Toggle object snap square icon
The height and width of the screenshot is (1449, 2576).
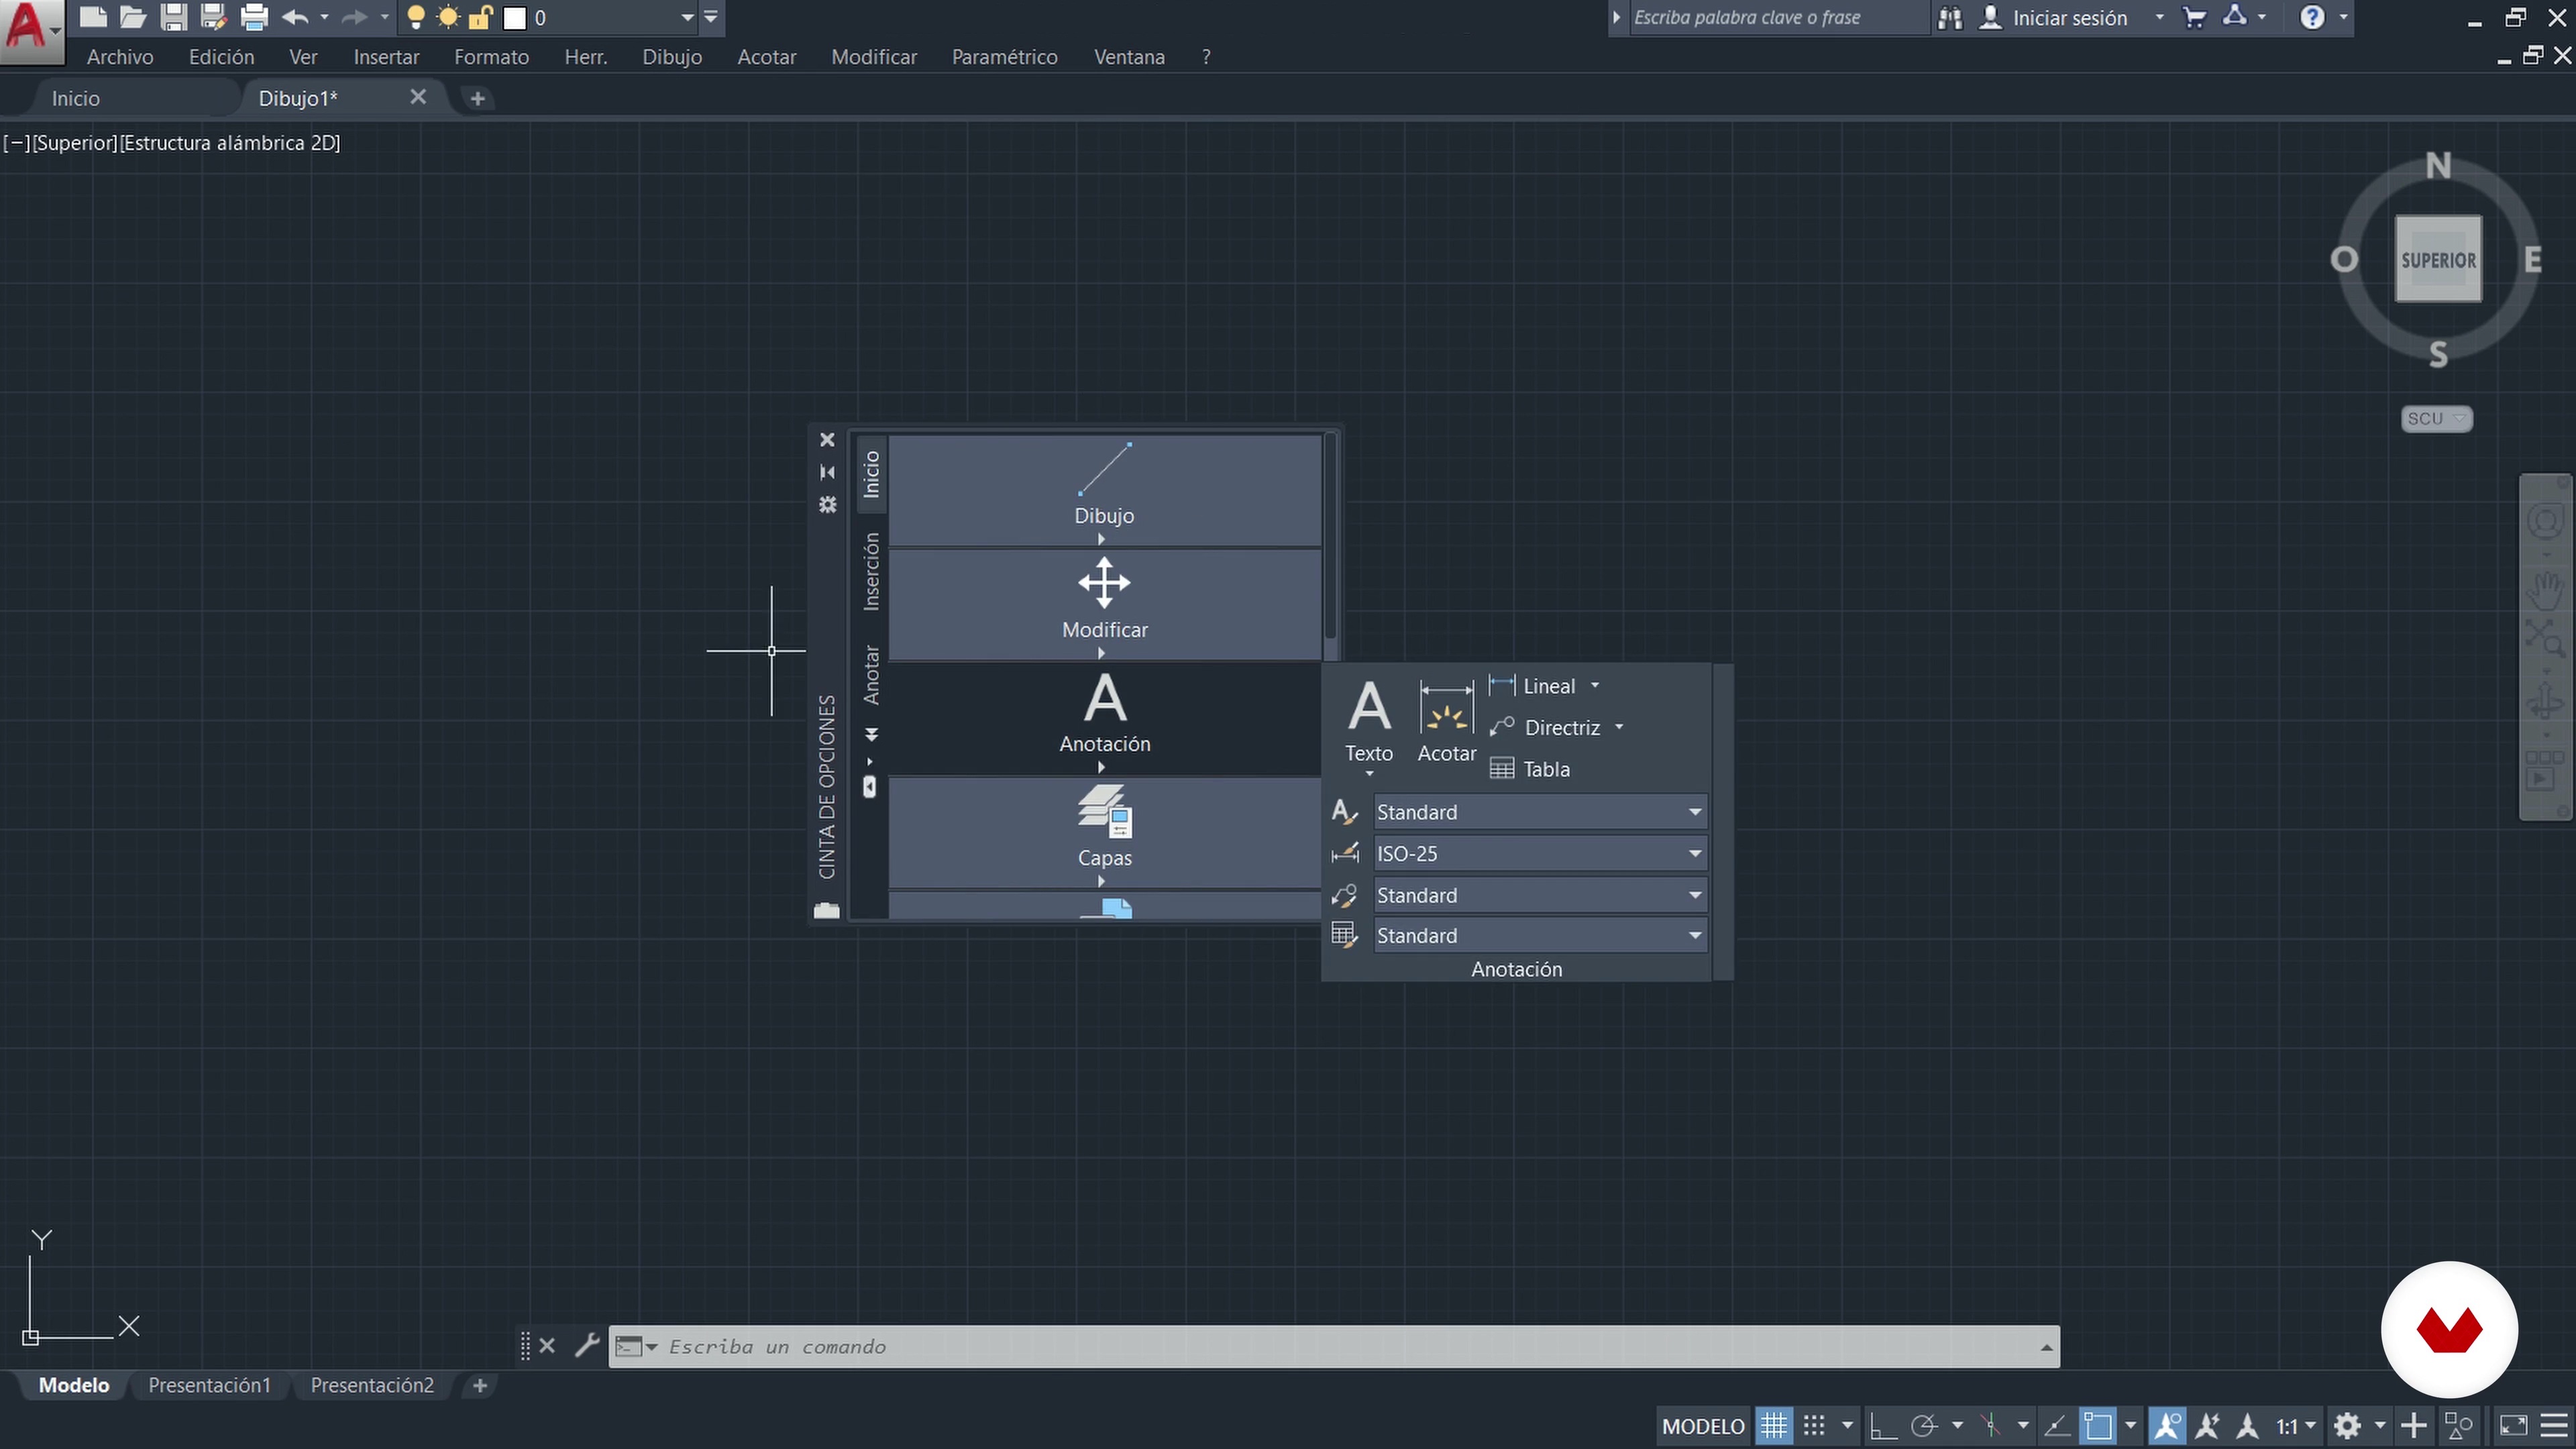point(2099,1425)
